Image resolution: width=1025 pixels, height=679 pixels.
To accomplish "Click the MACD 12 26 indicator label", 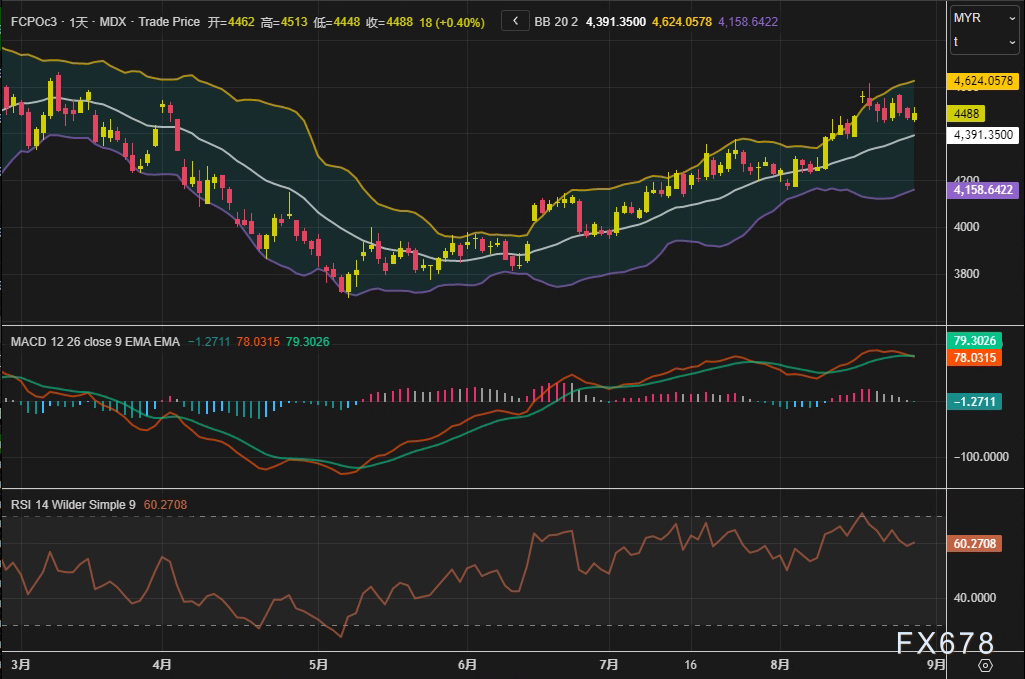I will coord(95,341).
